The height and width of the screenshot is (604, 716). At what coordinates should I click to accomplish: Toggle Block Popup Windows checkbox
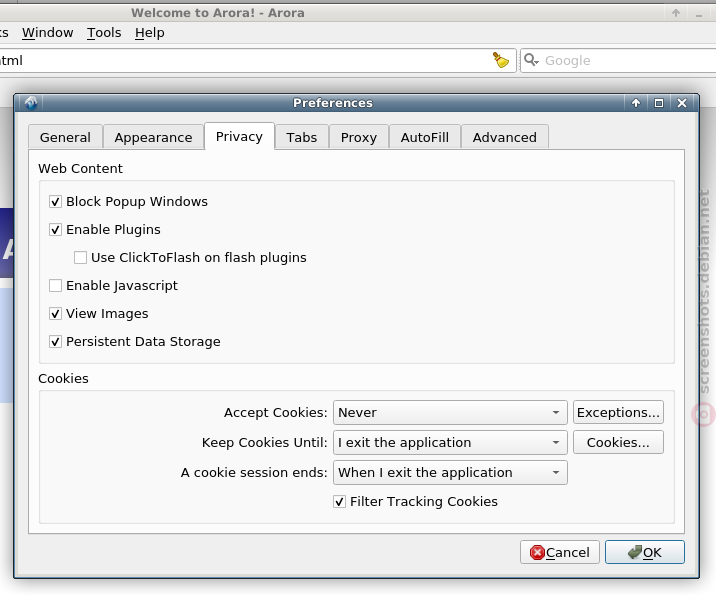click(x=55, y=201)
